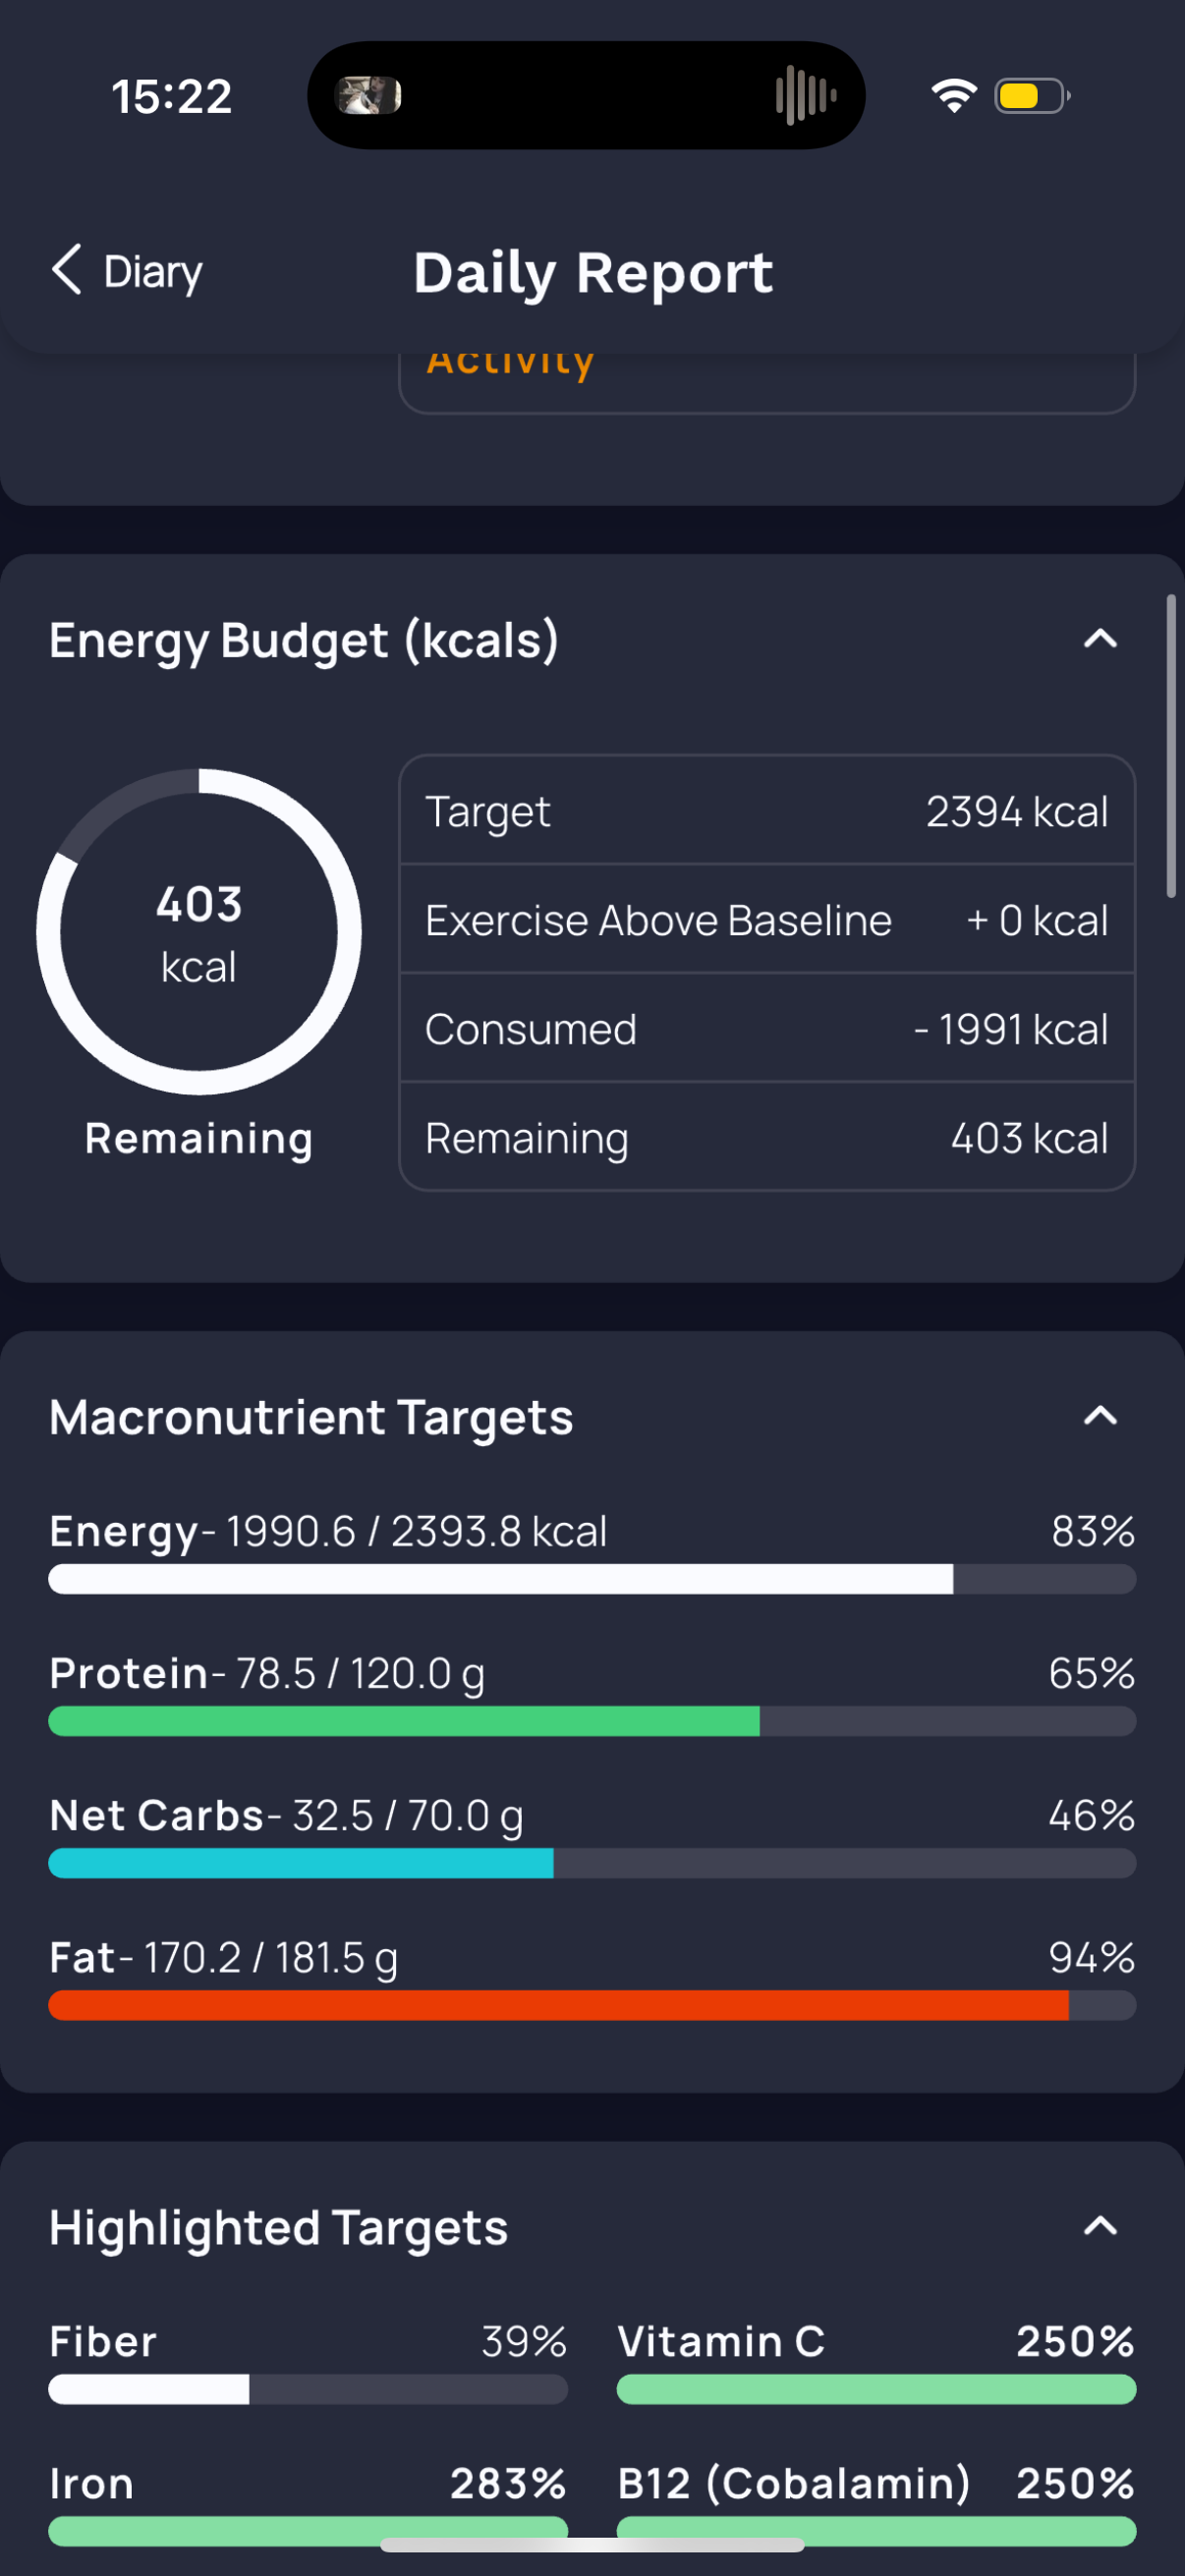Tap the Wi-Fi status icon
The width and height of the screenshot is (1185, 2576).
953,96
